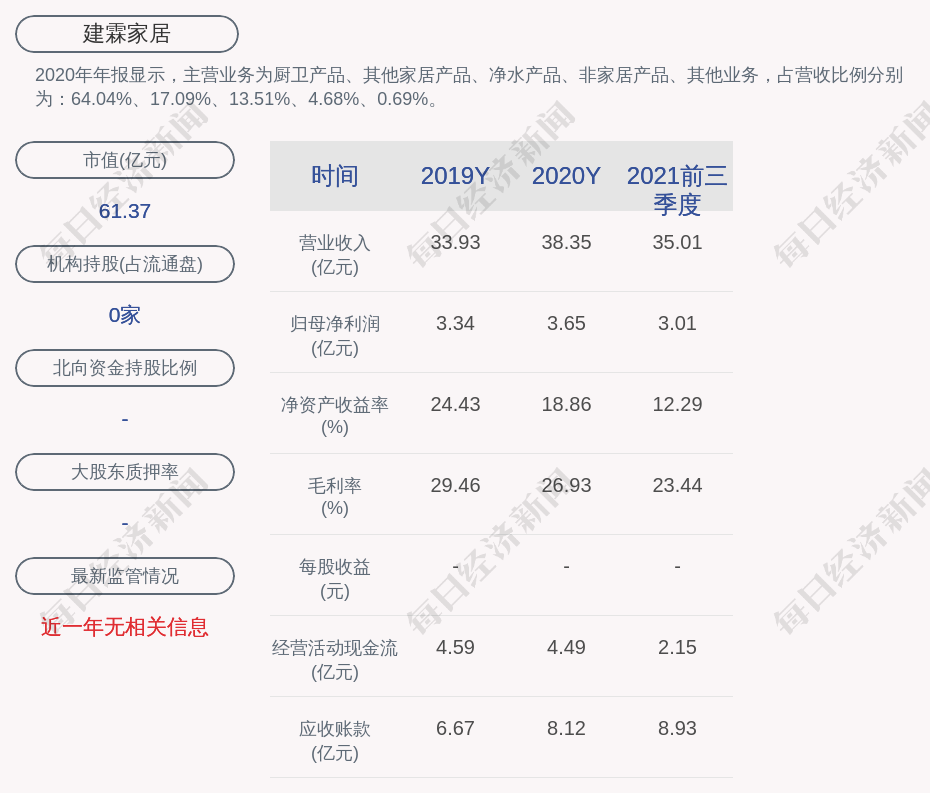930x793 pixels.
Task: Click the 2019Y column header
Action: [x=455, y=176]
